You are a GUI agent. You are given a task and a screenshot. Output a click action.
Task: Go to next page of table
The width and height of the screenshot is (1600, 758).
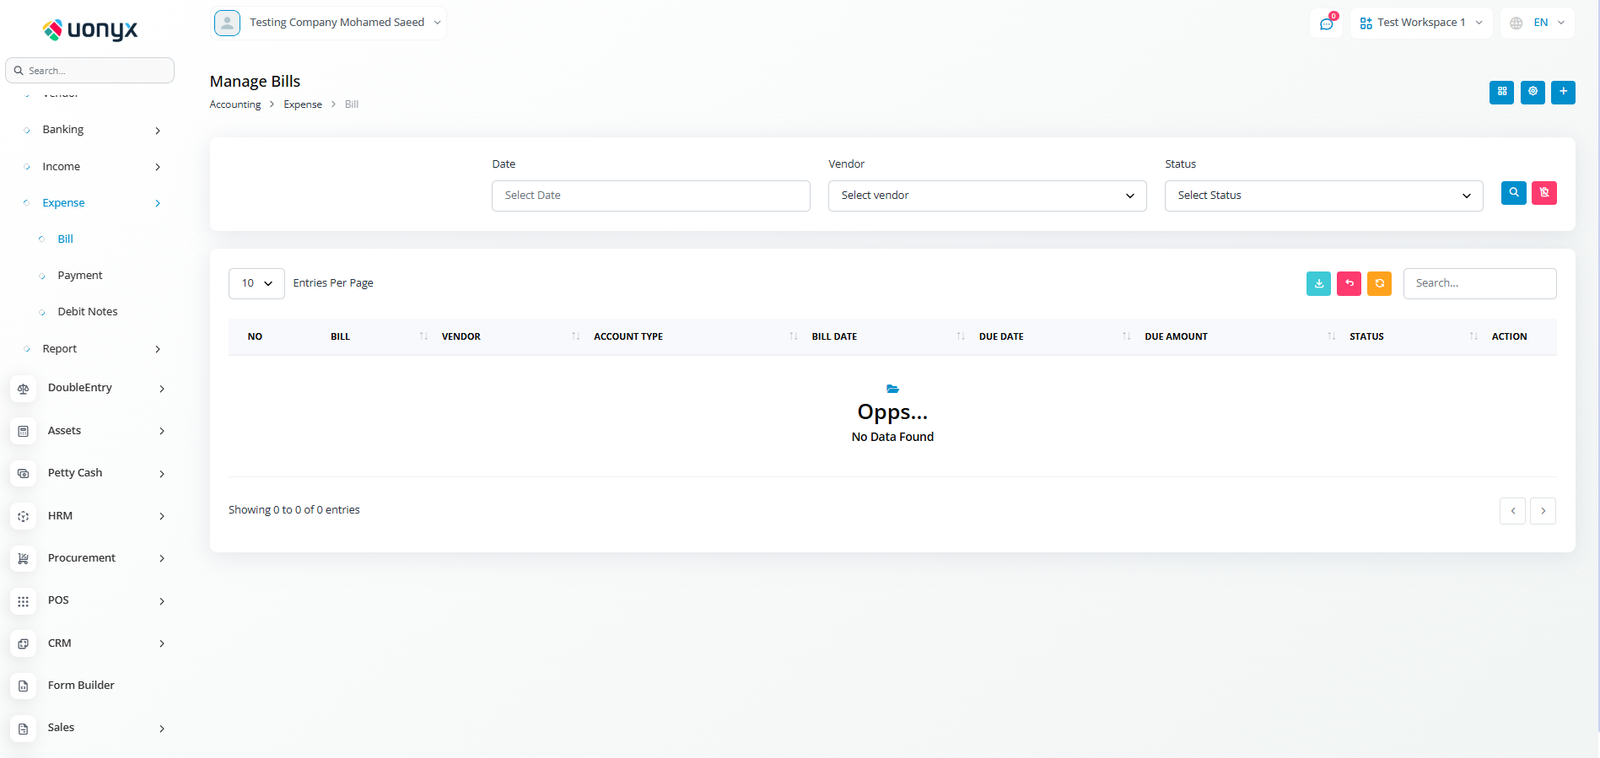click(1542, 511)
